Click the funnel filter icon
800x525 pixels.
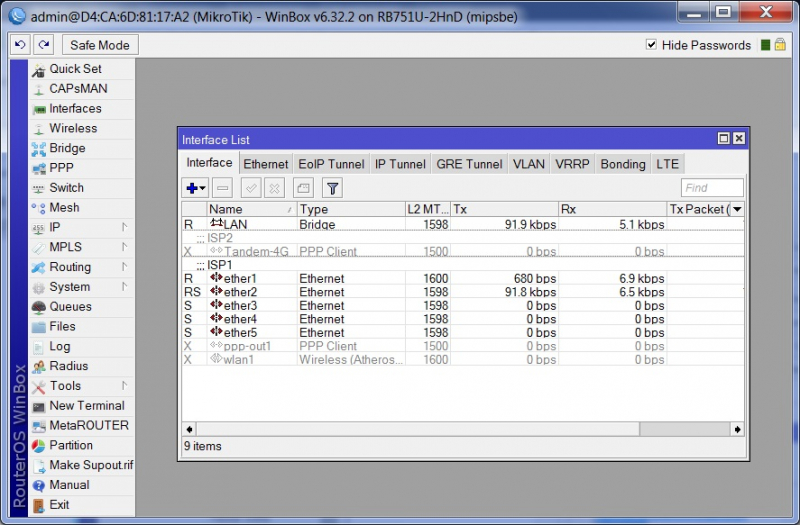click(333, 188)
